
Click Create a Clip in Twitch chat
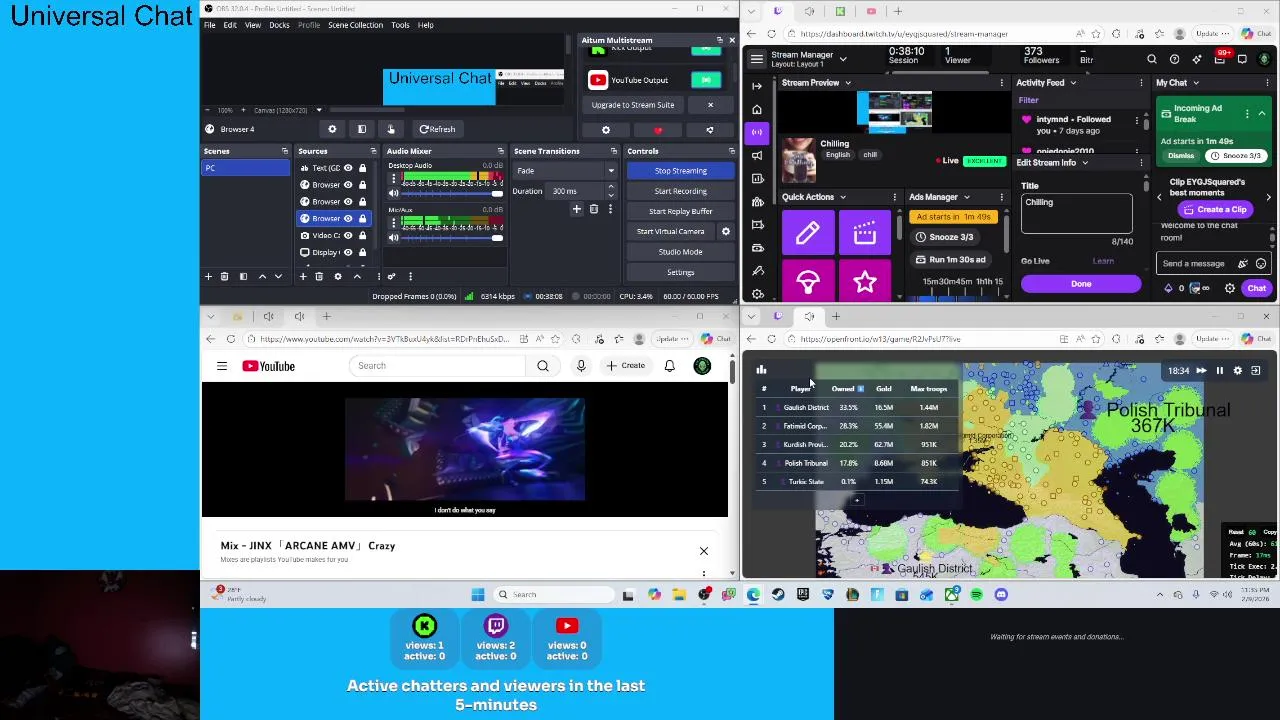coord(1214,209)
